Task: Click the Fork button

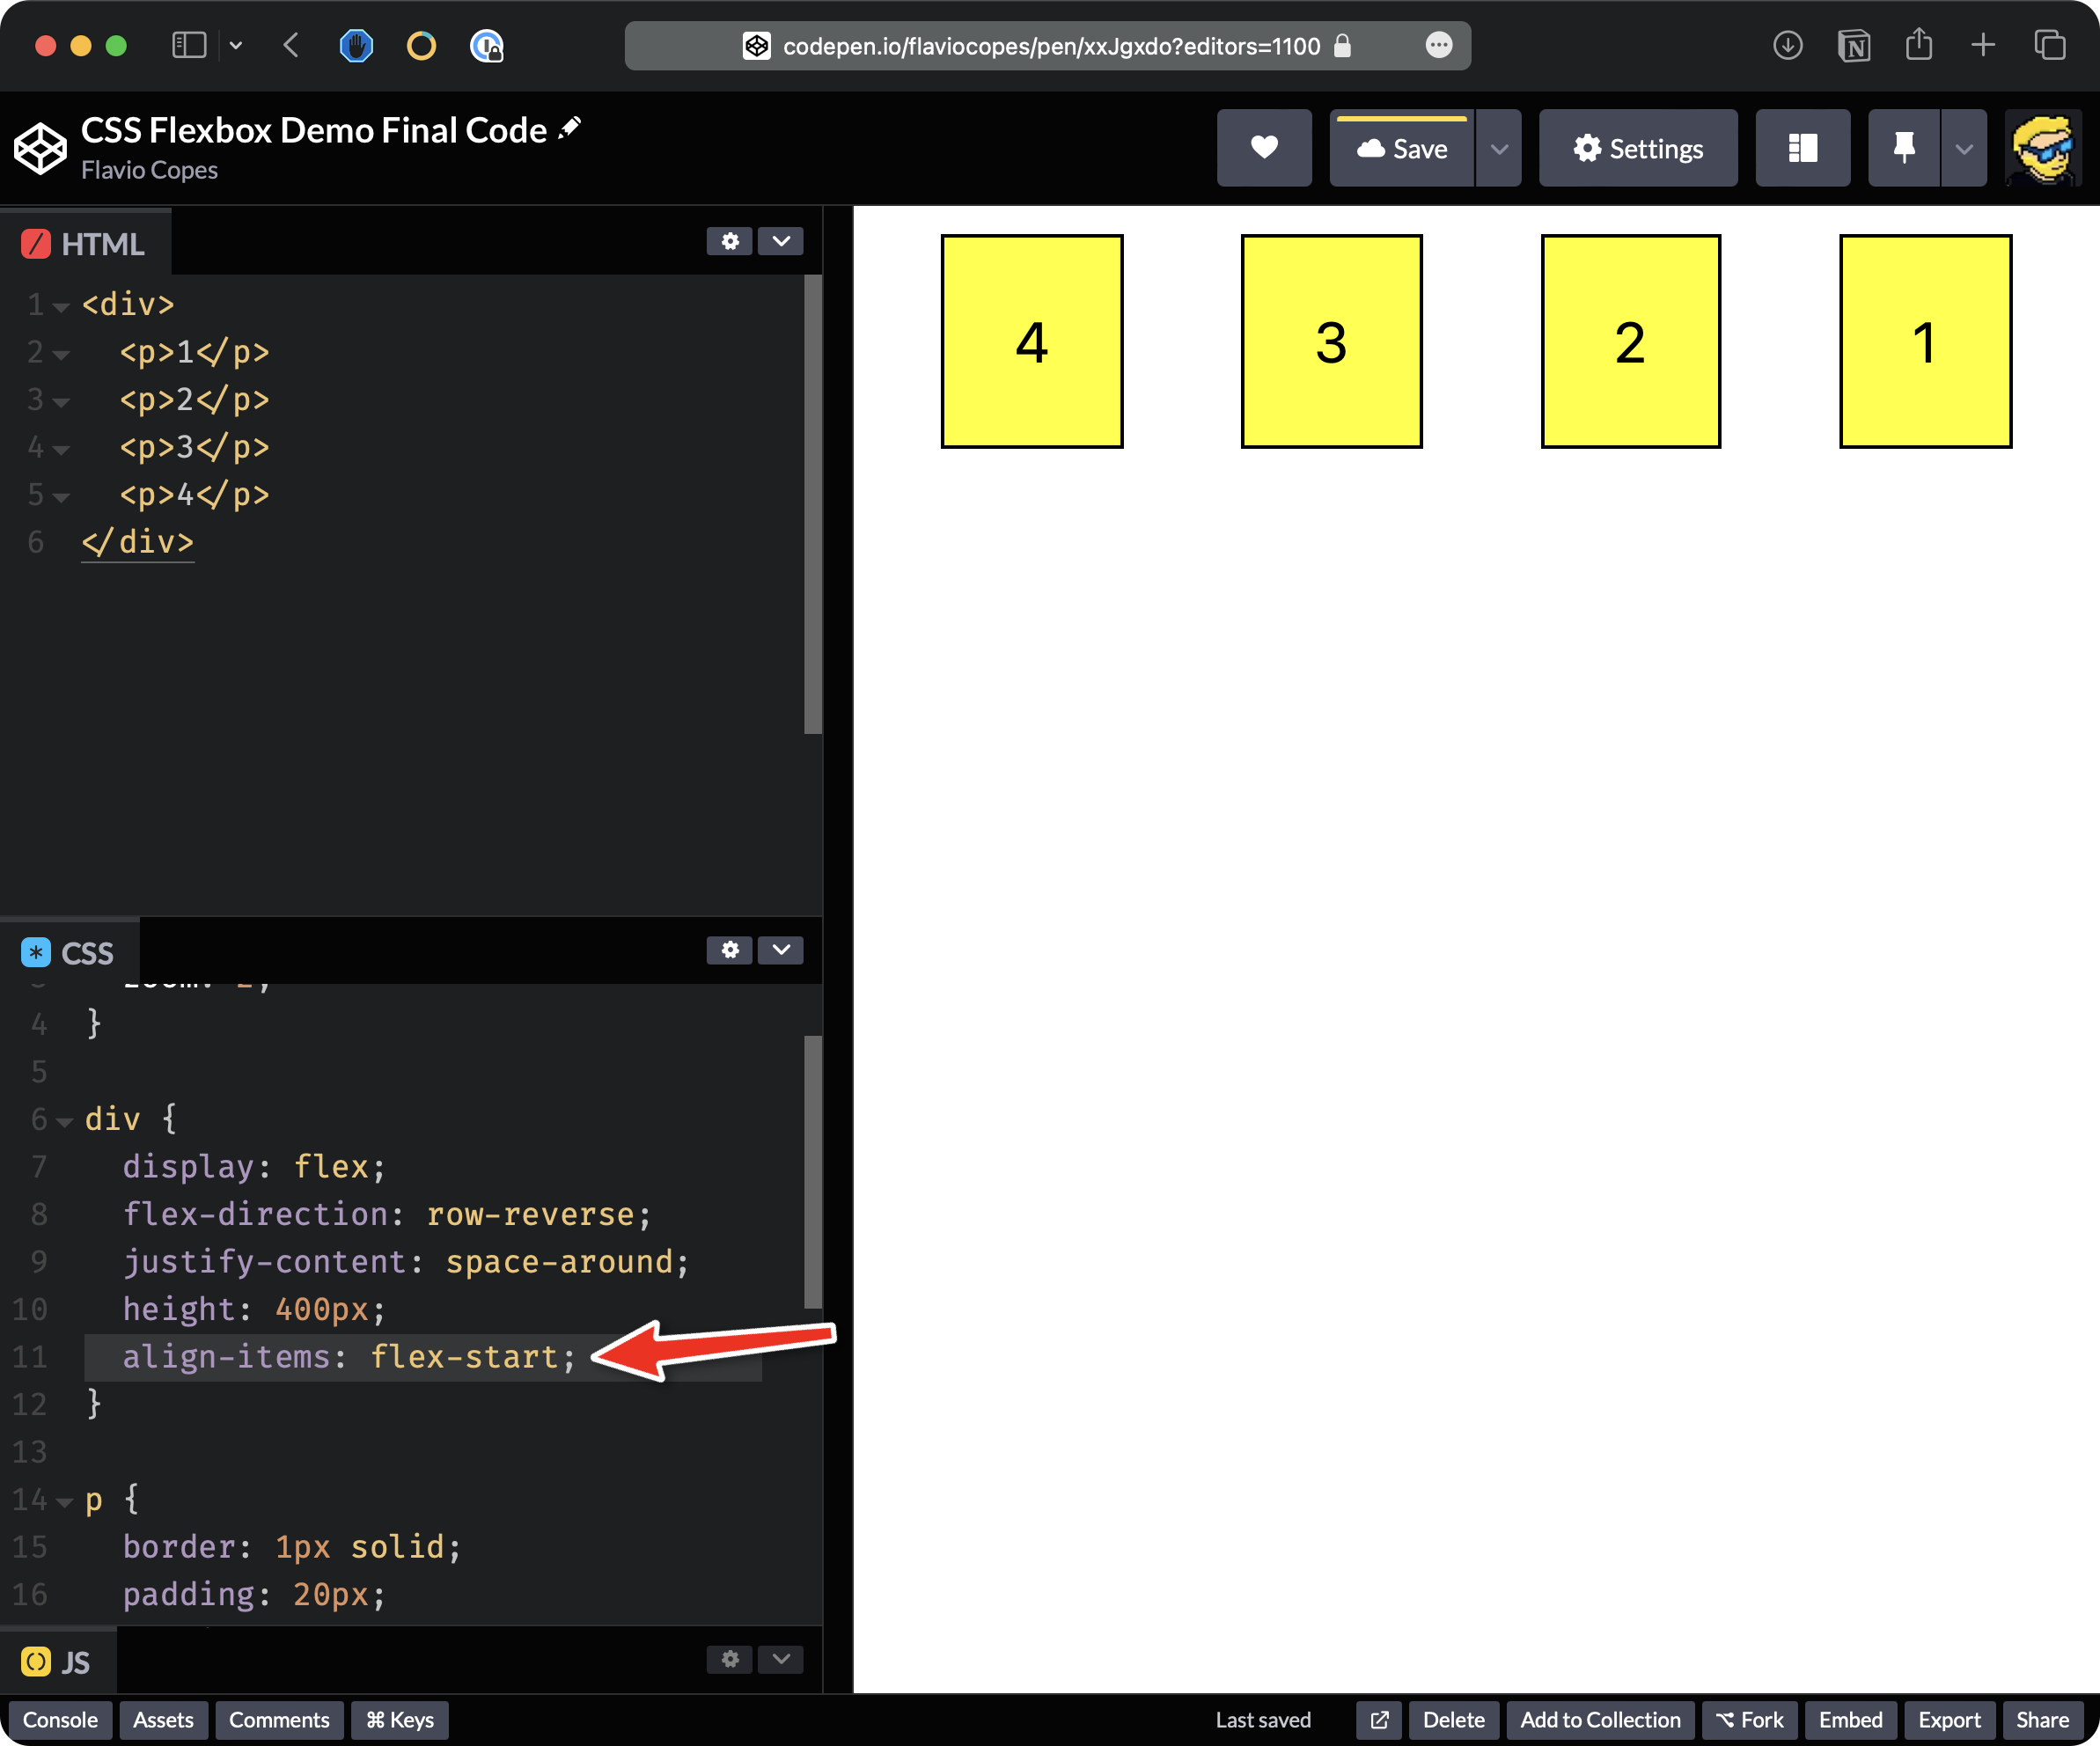Action: (1749, 1720)
